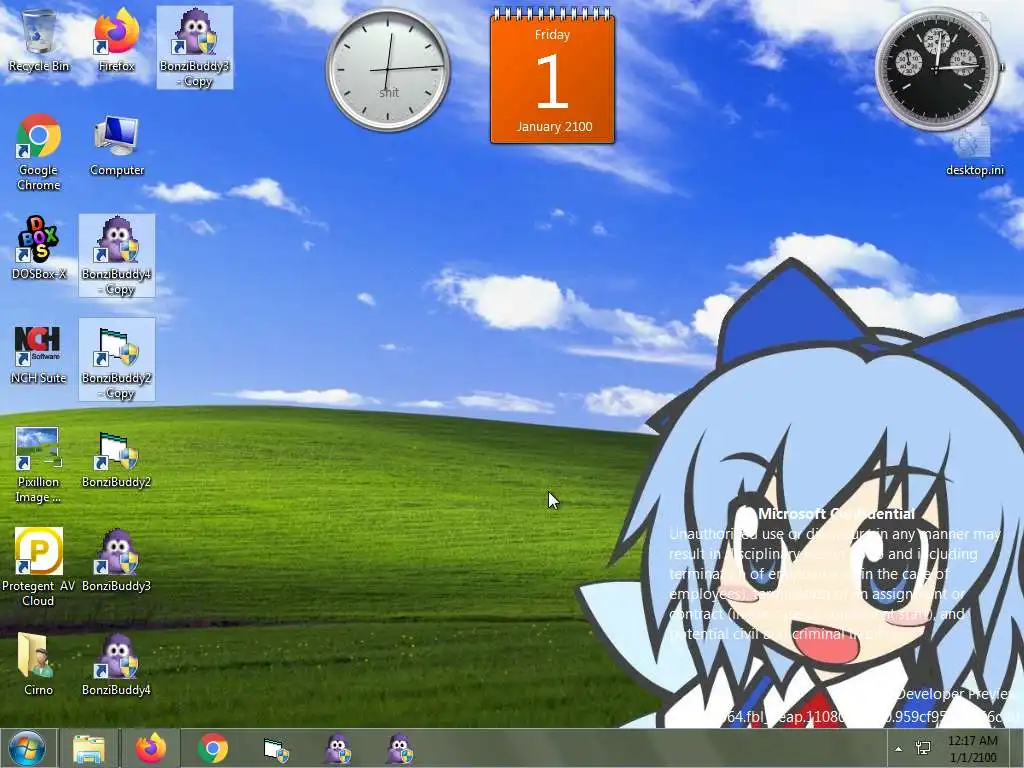The width and height of the screenshot is (1024, 768).
Task: Click the network icon in system tray
Action: coord(923,748)
